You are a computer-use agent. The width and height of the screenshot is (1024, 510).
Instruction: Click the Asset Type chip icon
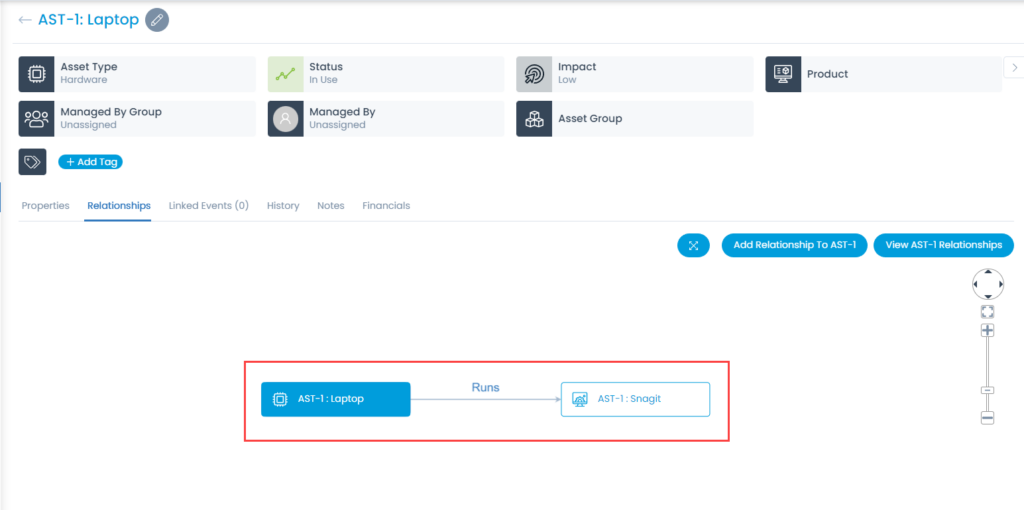click(x=36, y=74)
